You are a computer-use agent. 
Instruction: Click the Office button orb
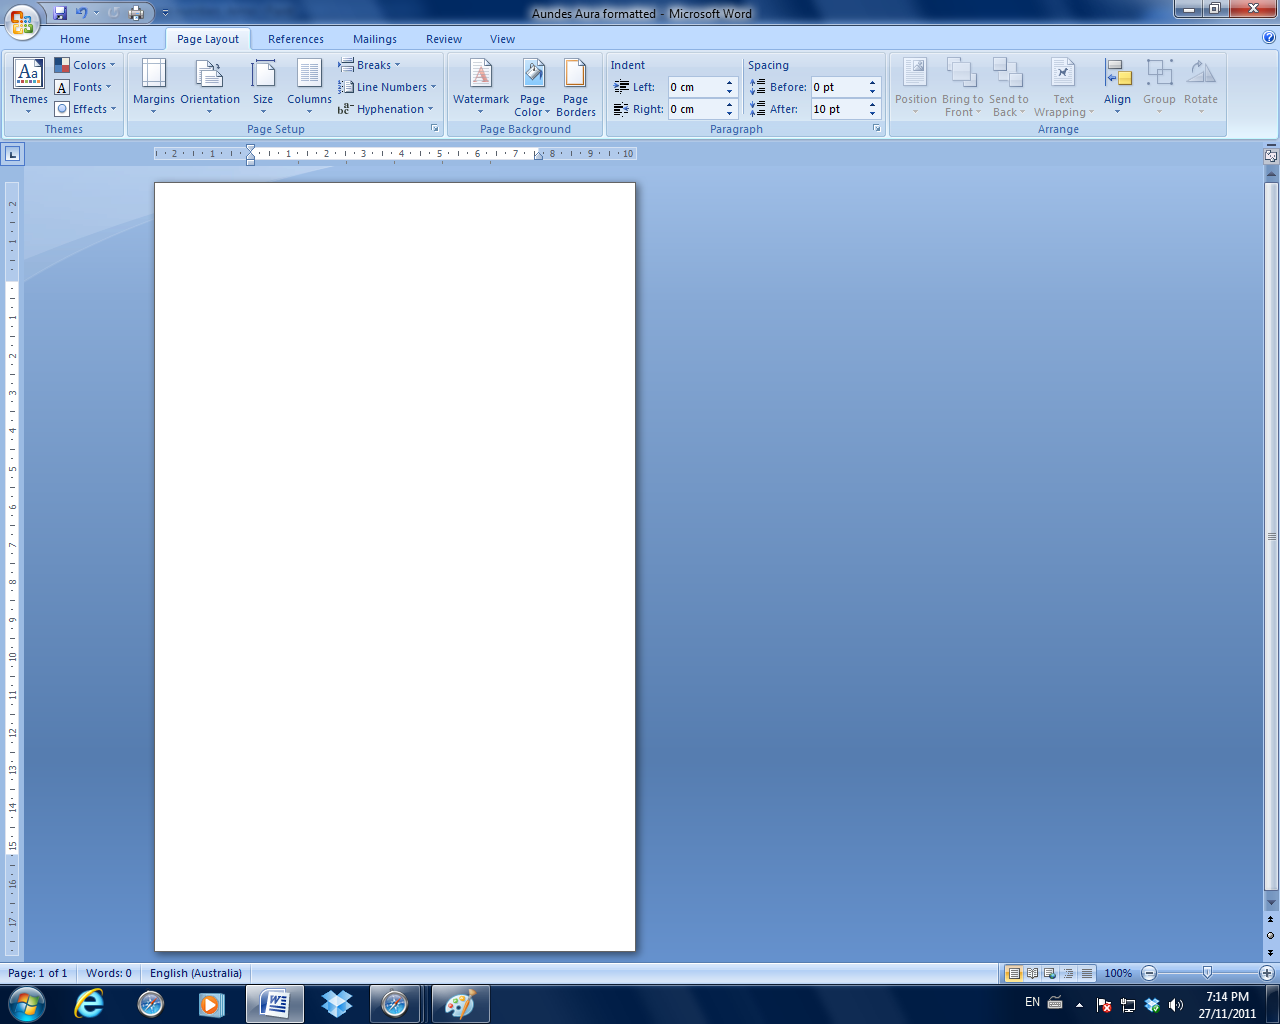22,22
